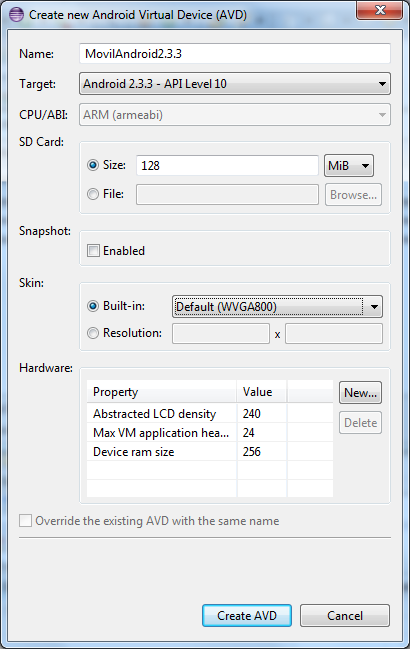Select the Abstracted LCD density row
410x649 pixels.
(x=210, y=413)
